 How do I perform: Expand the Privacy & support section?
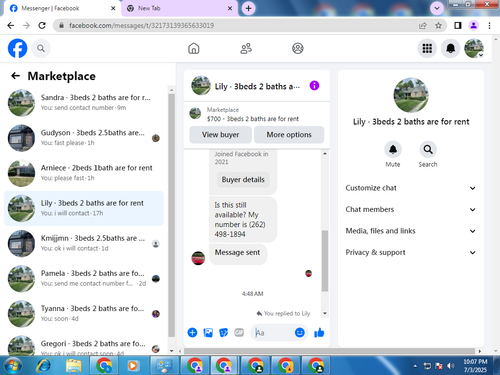411,252
